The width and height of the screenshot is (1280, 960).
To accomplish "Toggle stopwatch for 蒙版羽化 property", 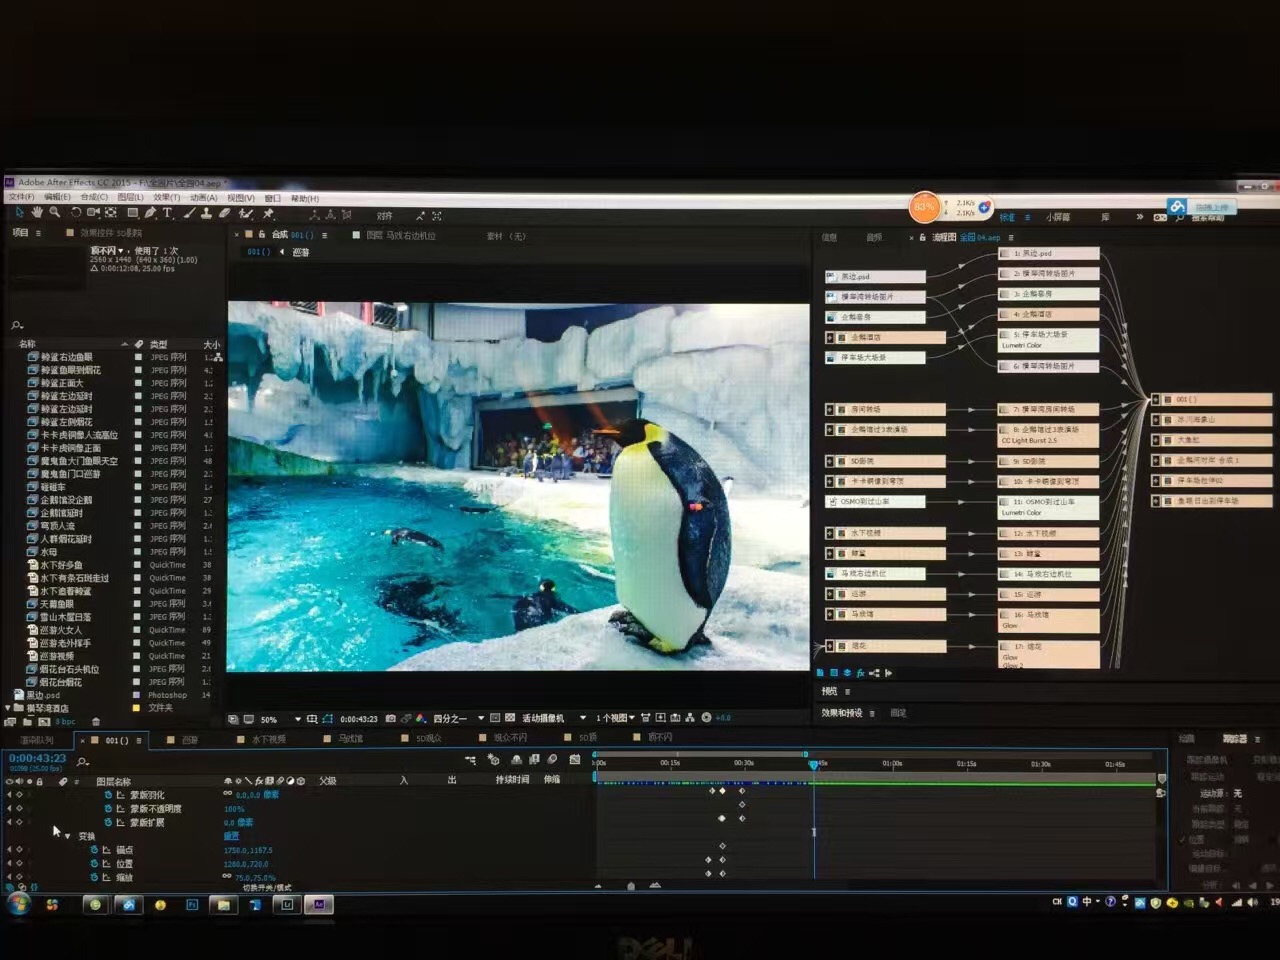I will (x=108, y=795).
